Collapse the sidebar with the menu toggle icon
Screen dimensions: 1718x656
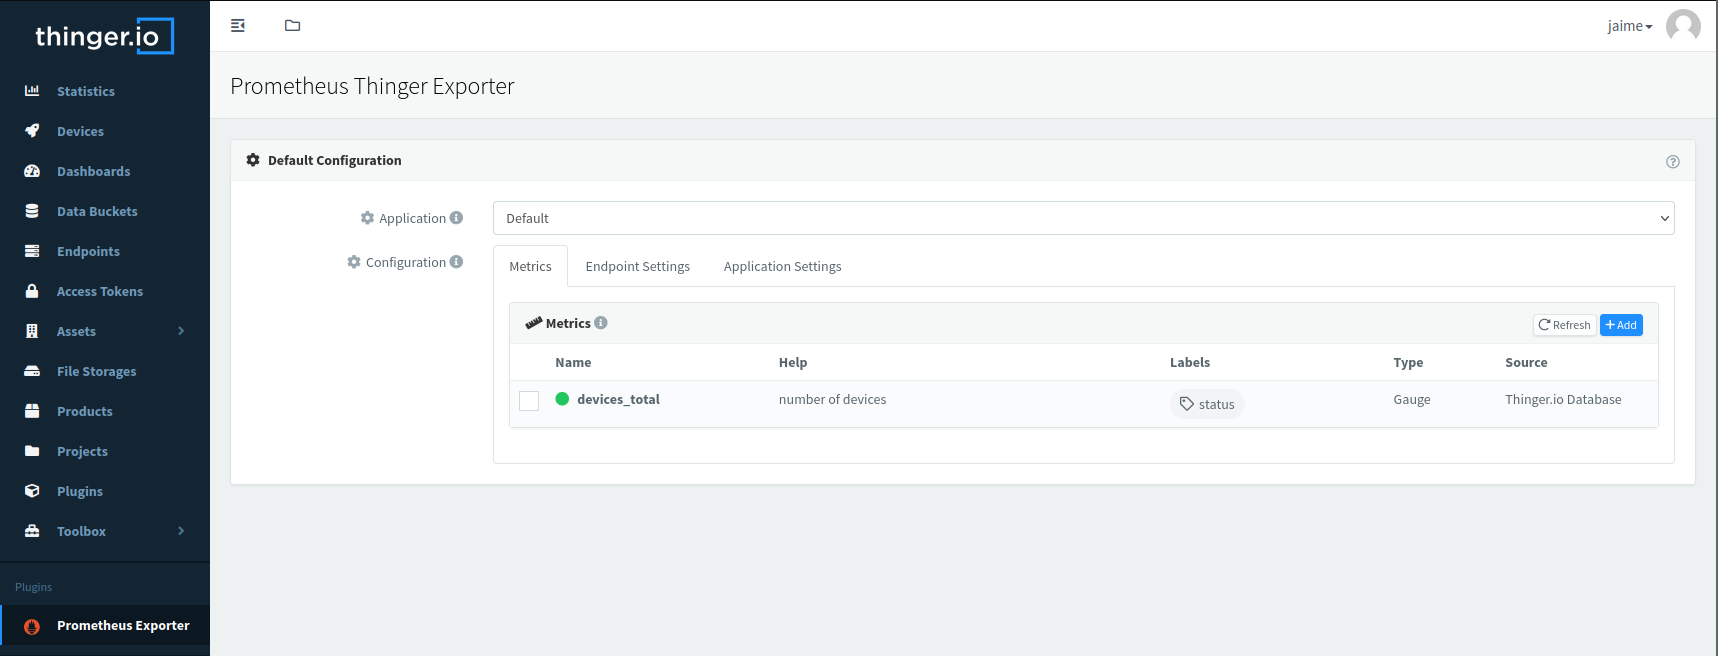click(238, 26)
